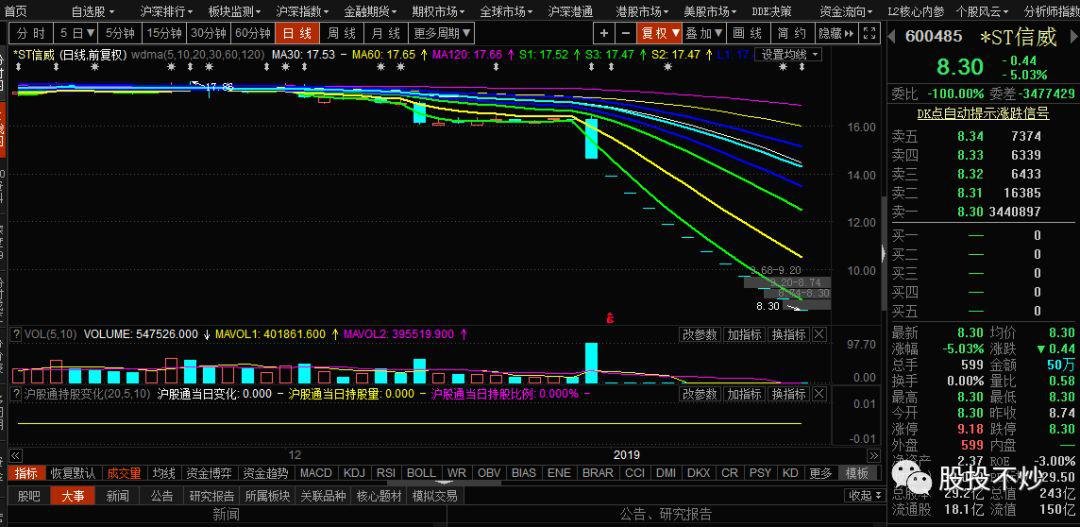Select 5分钟 period

click(x=120, y=32)
